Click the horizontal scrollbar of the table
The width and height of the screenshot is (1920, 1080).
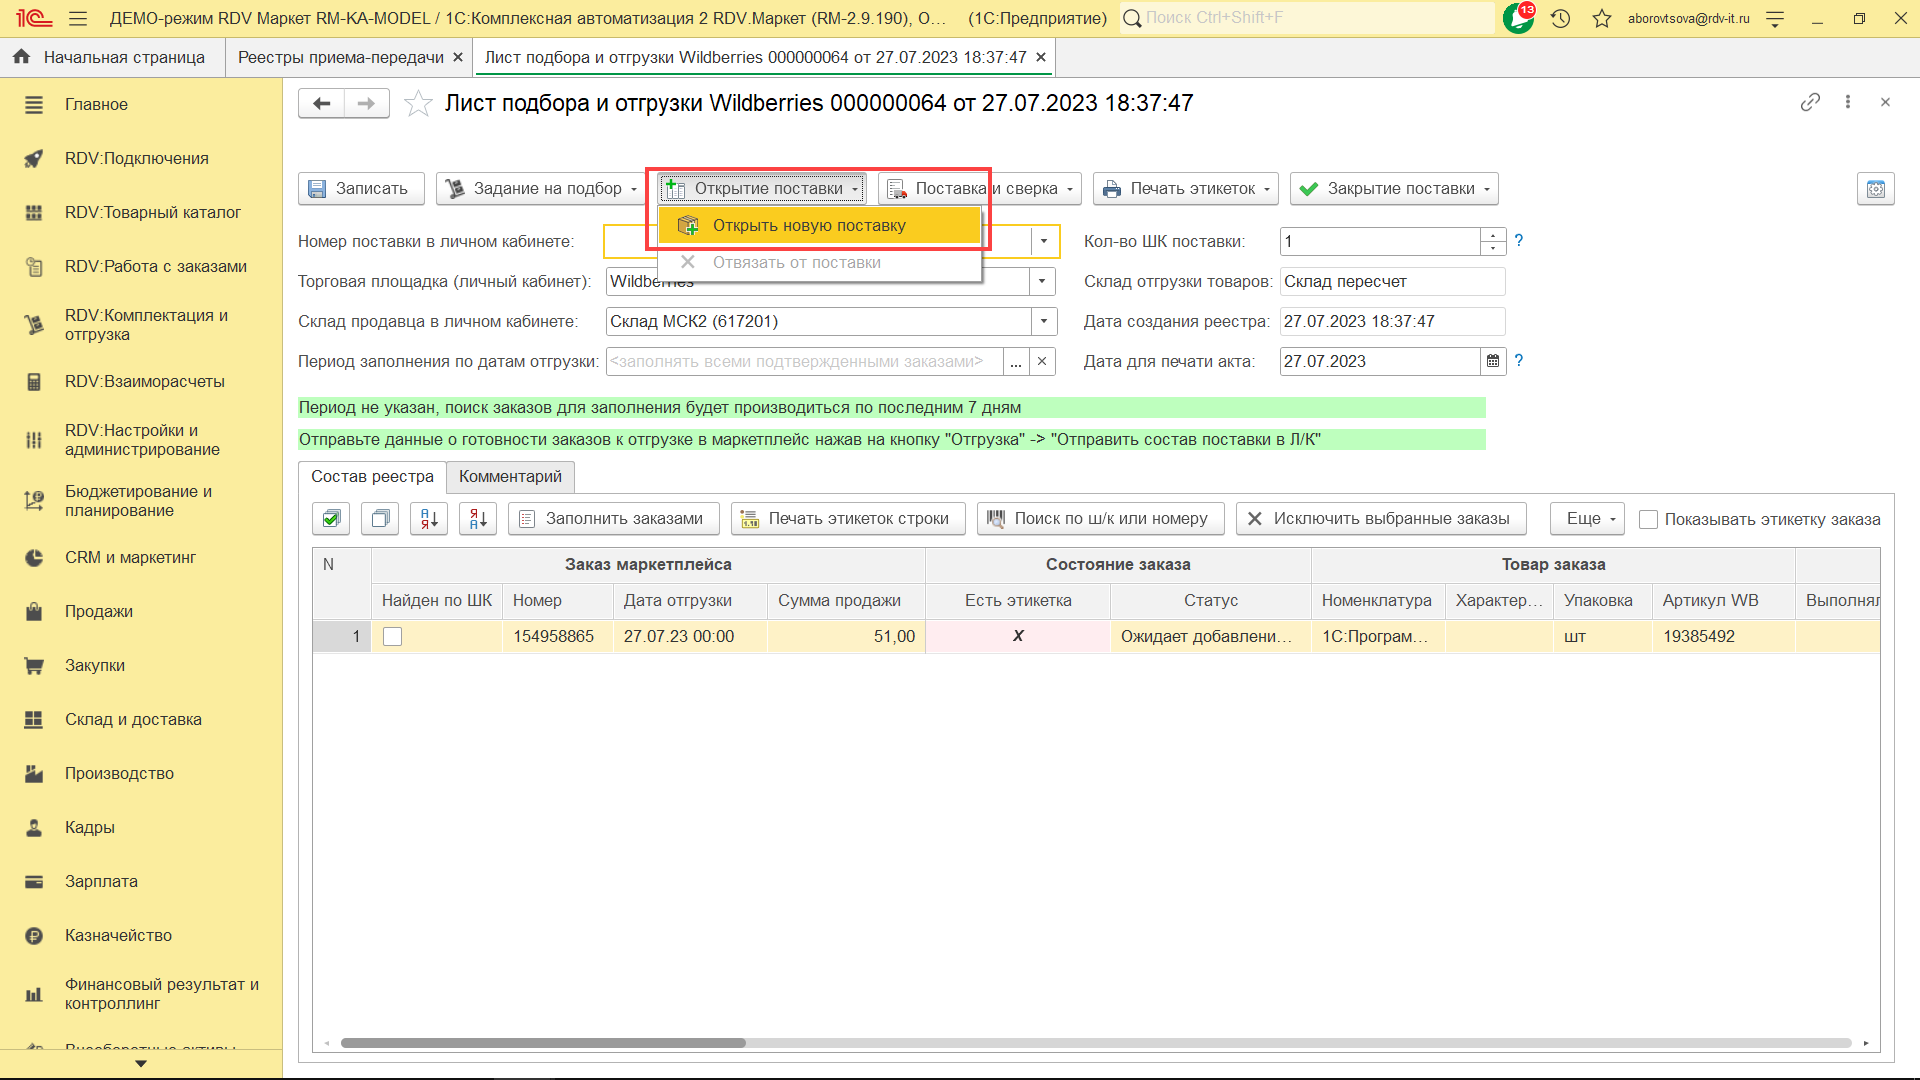click(543, 1042)
